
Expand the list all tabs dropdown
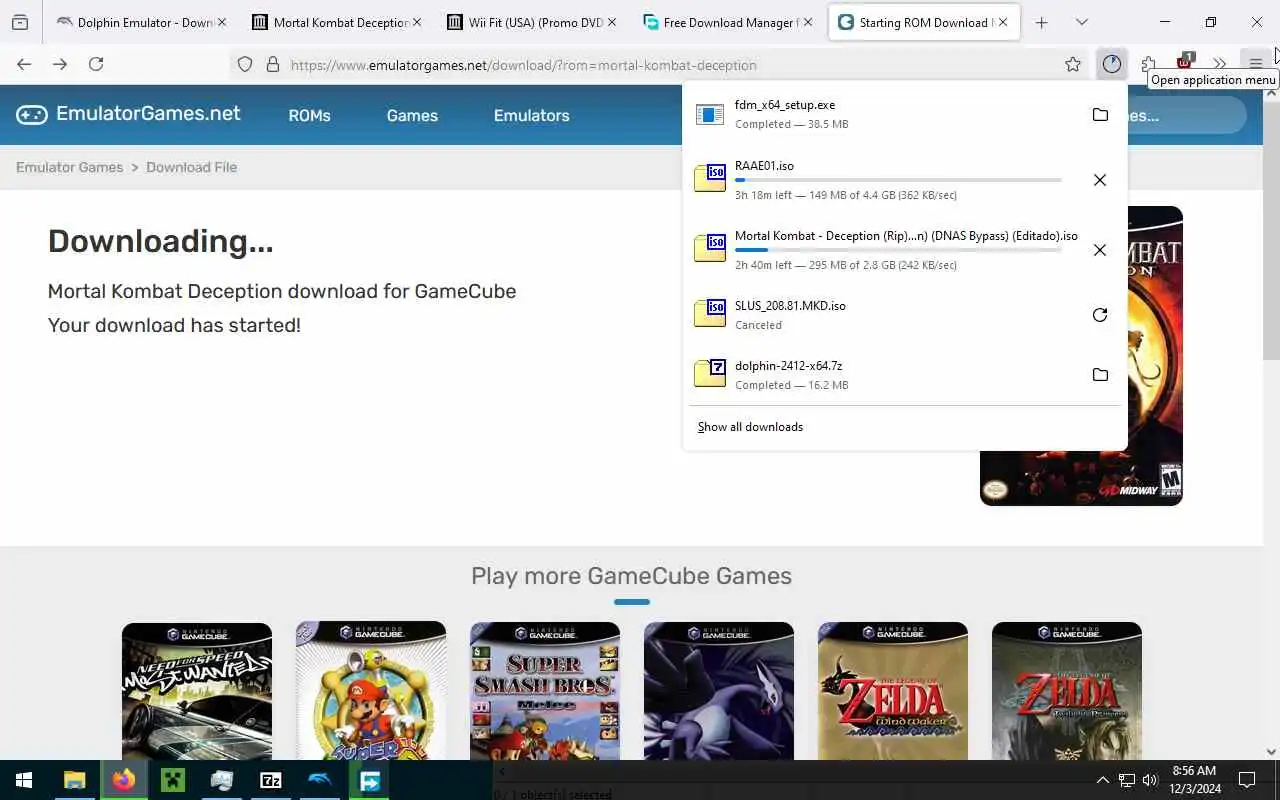pos(1082,22)
